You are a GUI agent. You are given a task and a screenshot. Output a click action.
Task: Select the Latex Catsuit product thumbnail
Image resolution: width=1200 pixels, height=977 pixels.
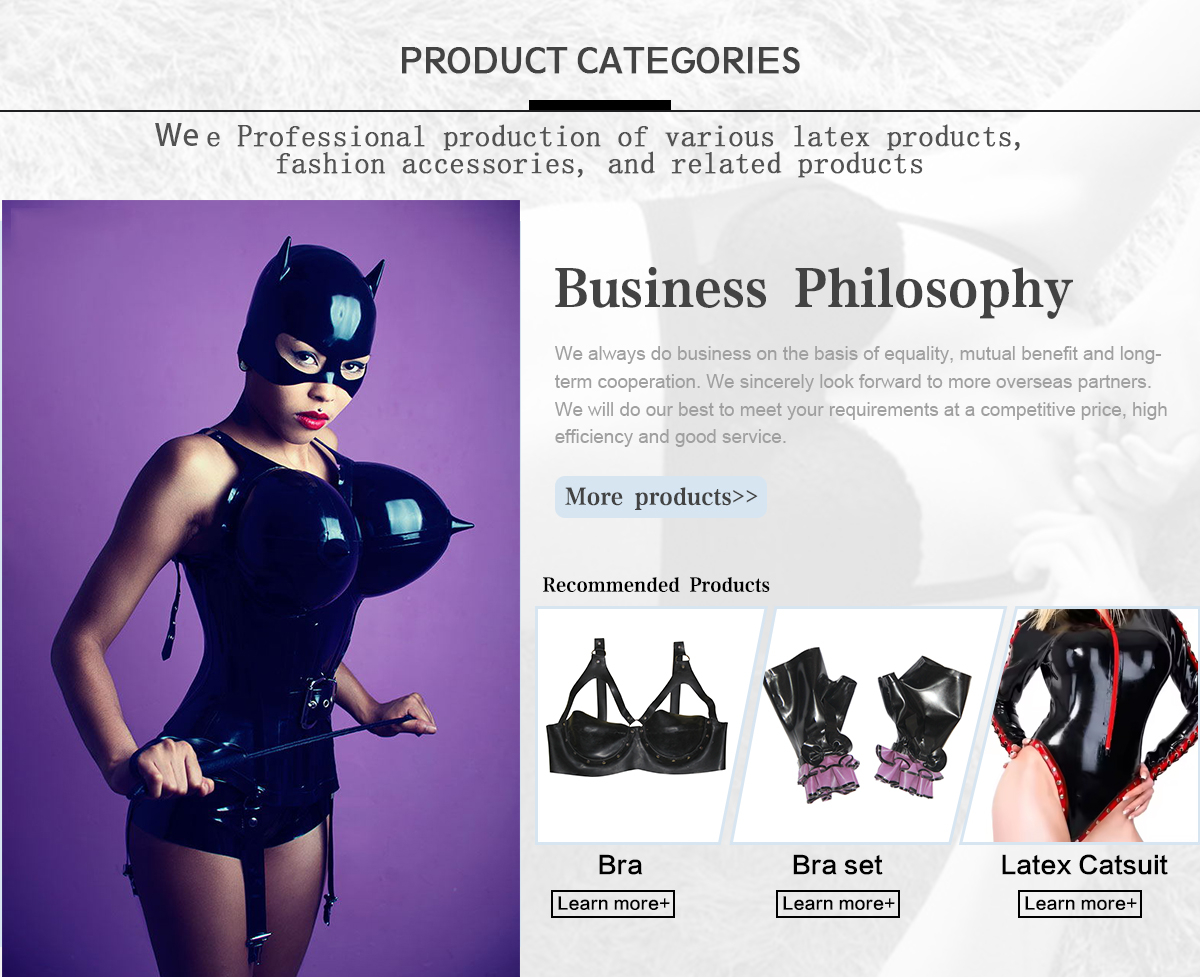coord(1082,725)
